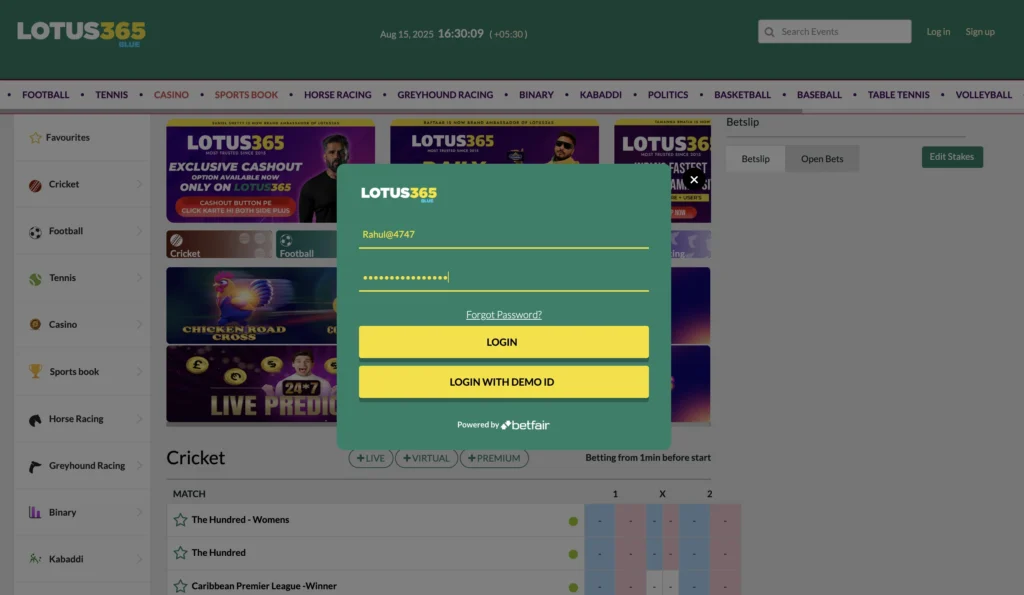Switch to the Open Bets tab

(822, 158)
